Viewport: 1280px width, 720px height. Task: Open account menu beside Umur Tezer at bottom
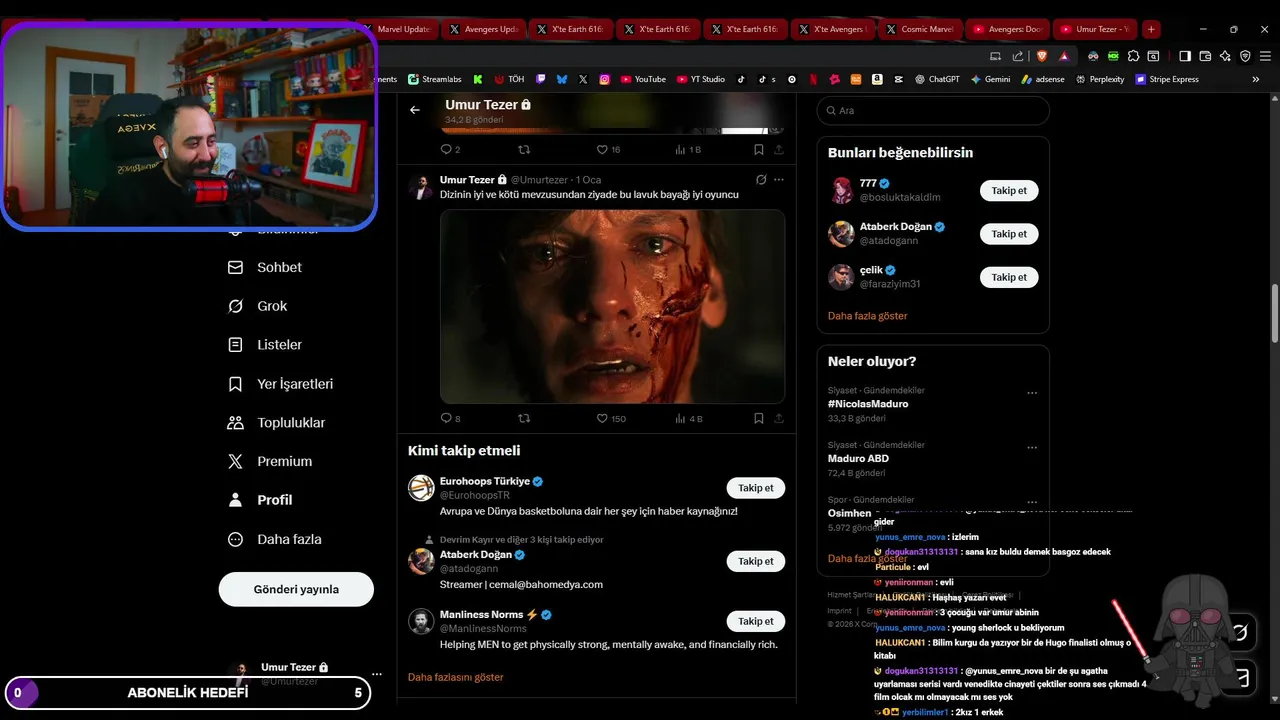click(x=377, y=674)
